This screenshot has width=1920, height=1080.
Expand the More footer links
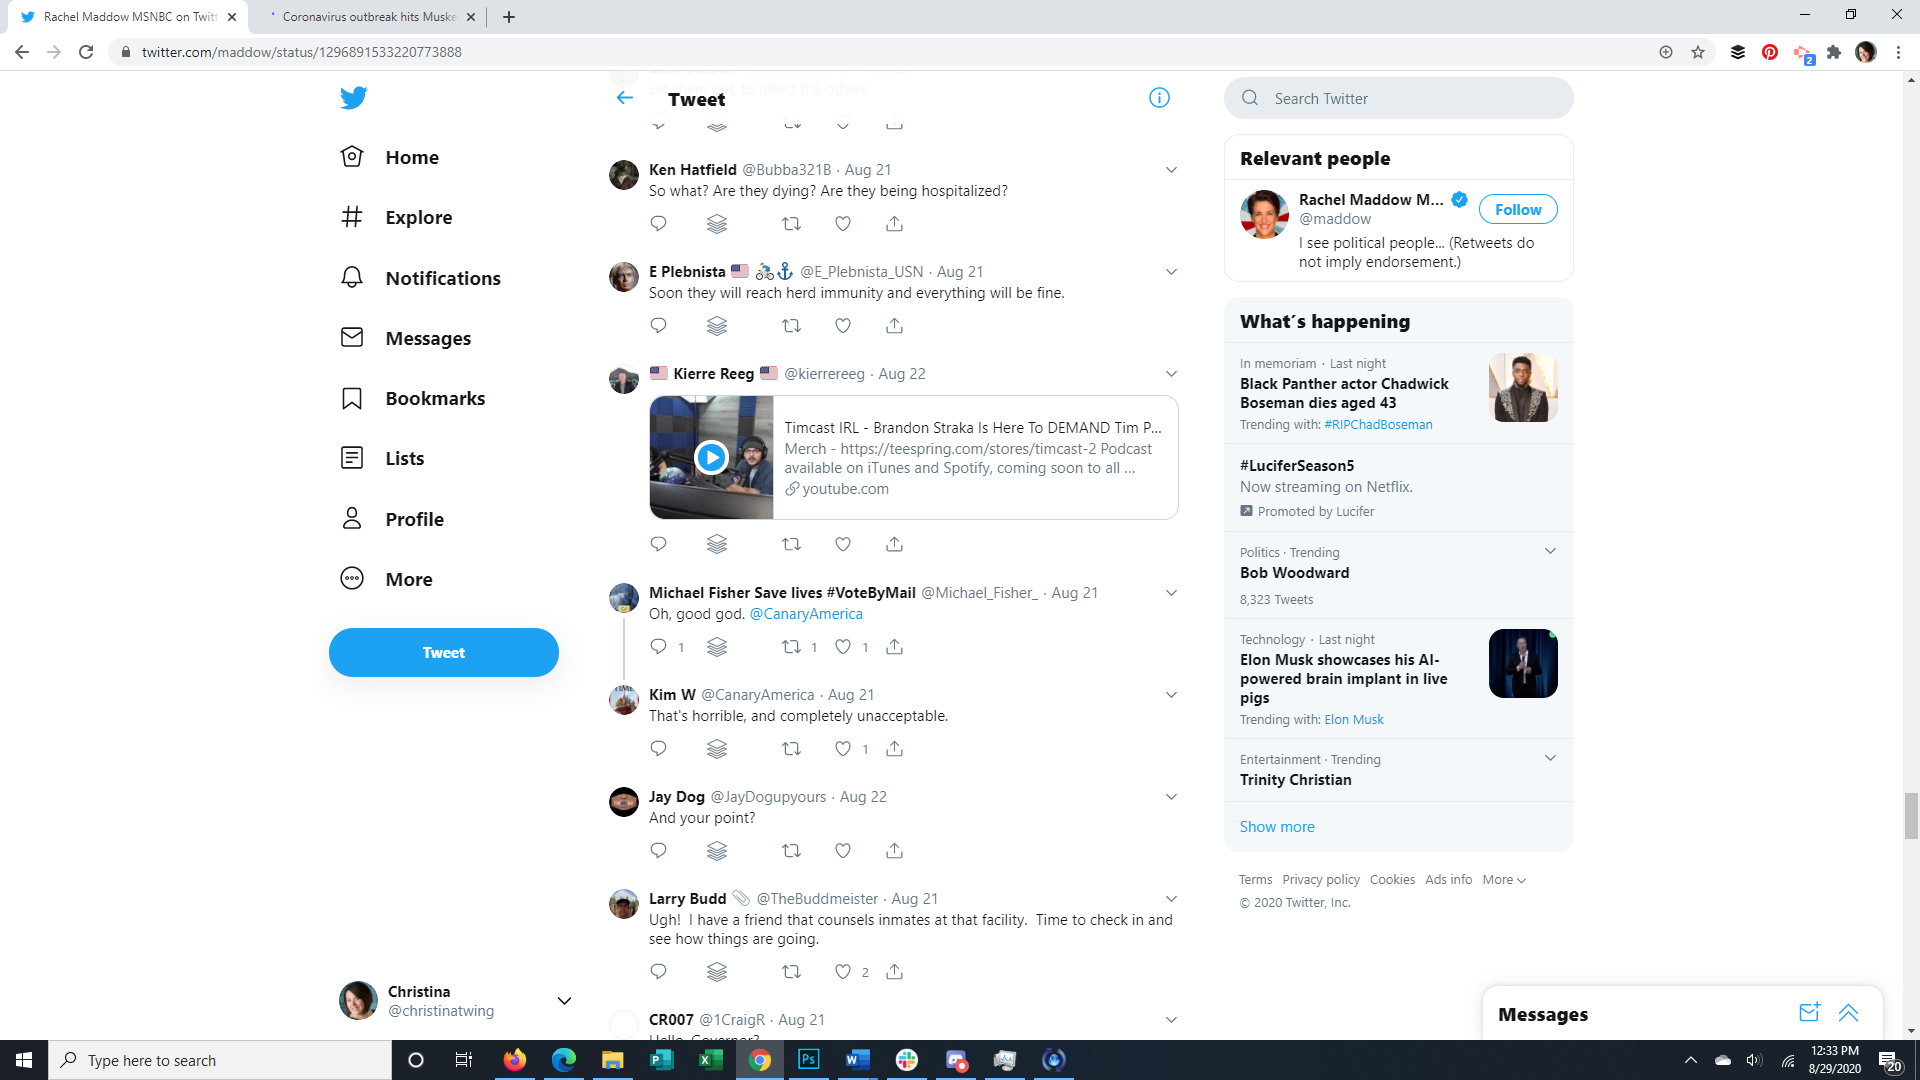1504,880
